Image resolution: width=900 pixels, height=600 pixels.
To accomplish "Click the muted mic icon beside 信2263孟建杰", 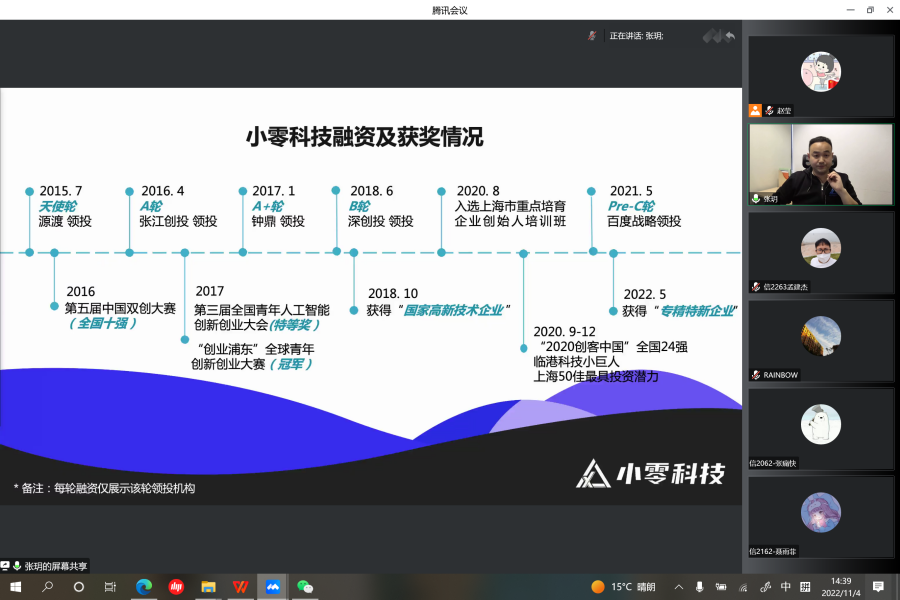I will pyautogui.click(x=756, y=287).
